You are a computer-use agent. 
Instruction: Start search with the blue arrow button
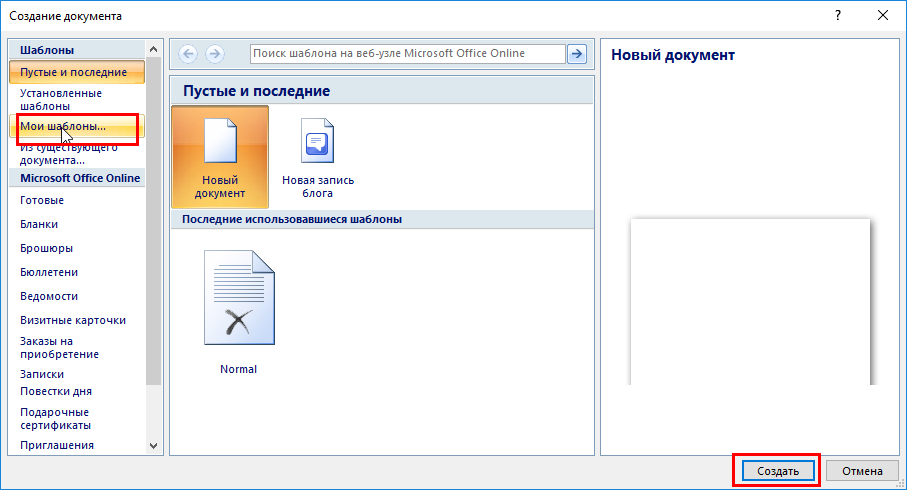pos(577,54)
